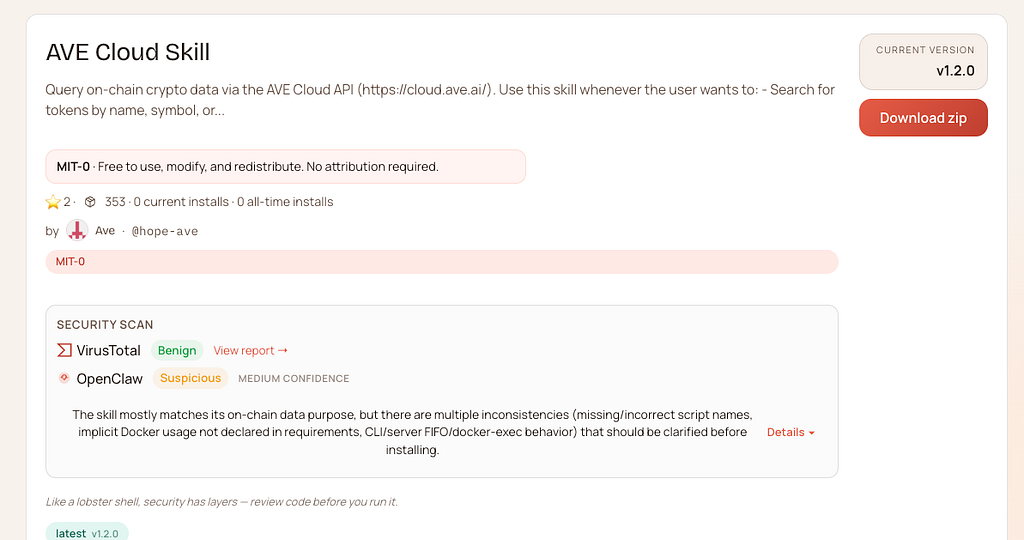Click the Details dropdown caret

(x=812, y=433)
